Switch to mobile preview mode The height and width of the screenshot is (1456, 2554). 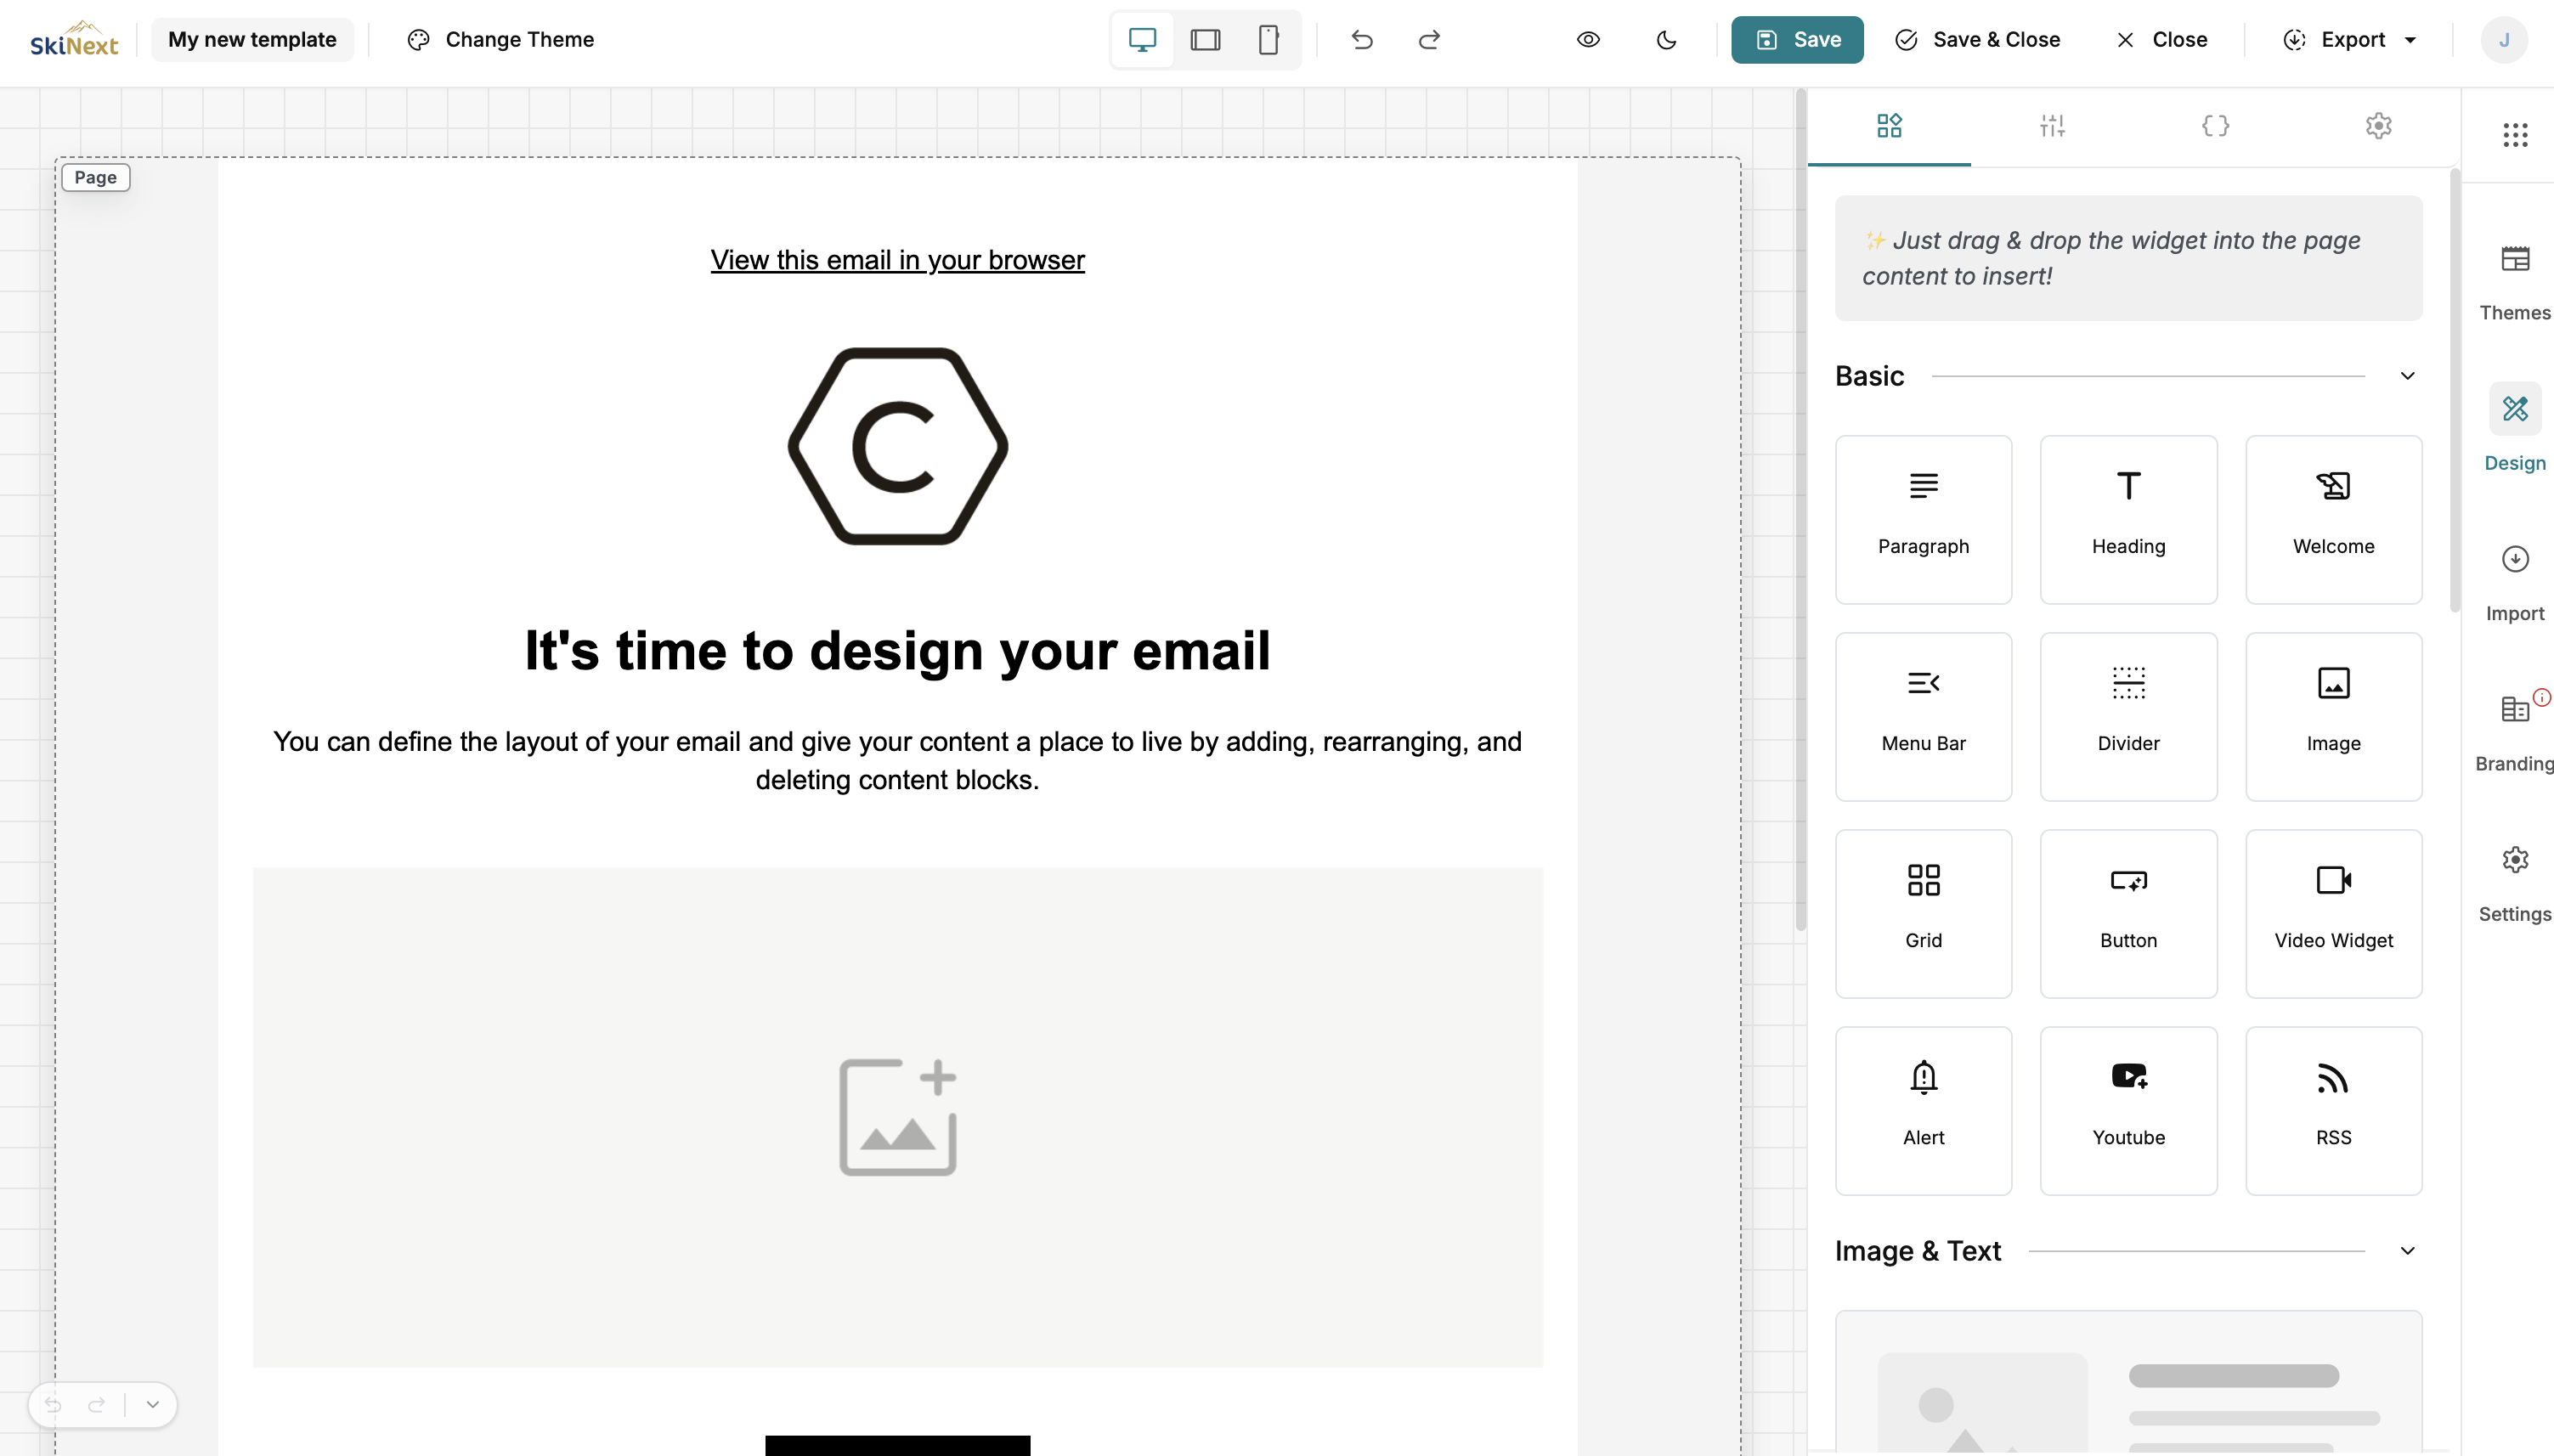(x=1268, y=40)
